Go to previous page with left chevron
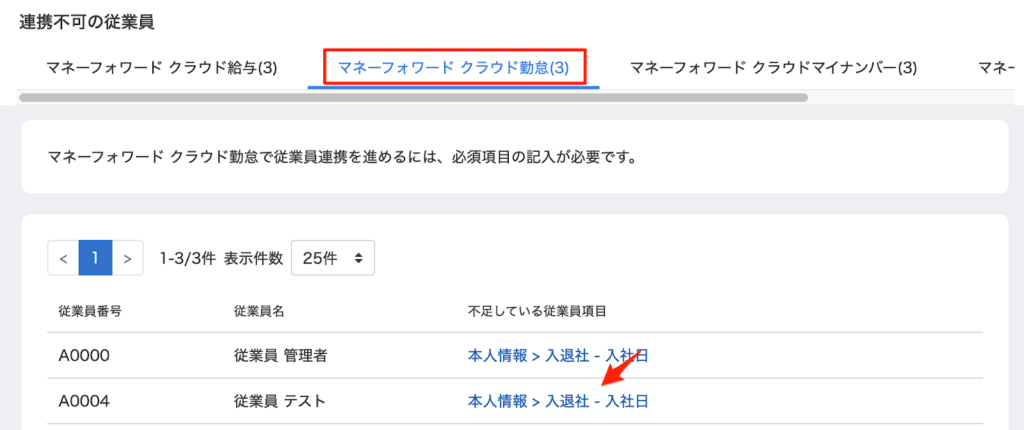Screen dimensions: 1024x430 [62, 258]
